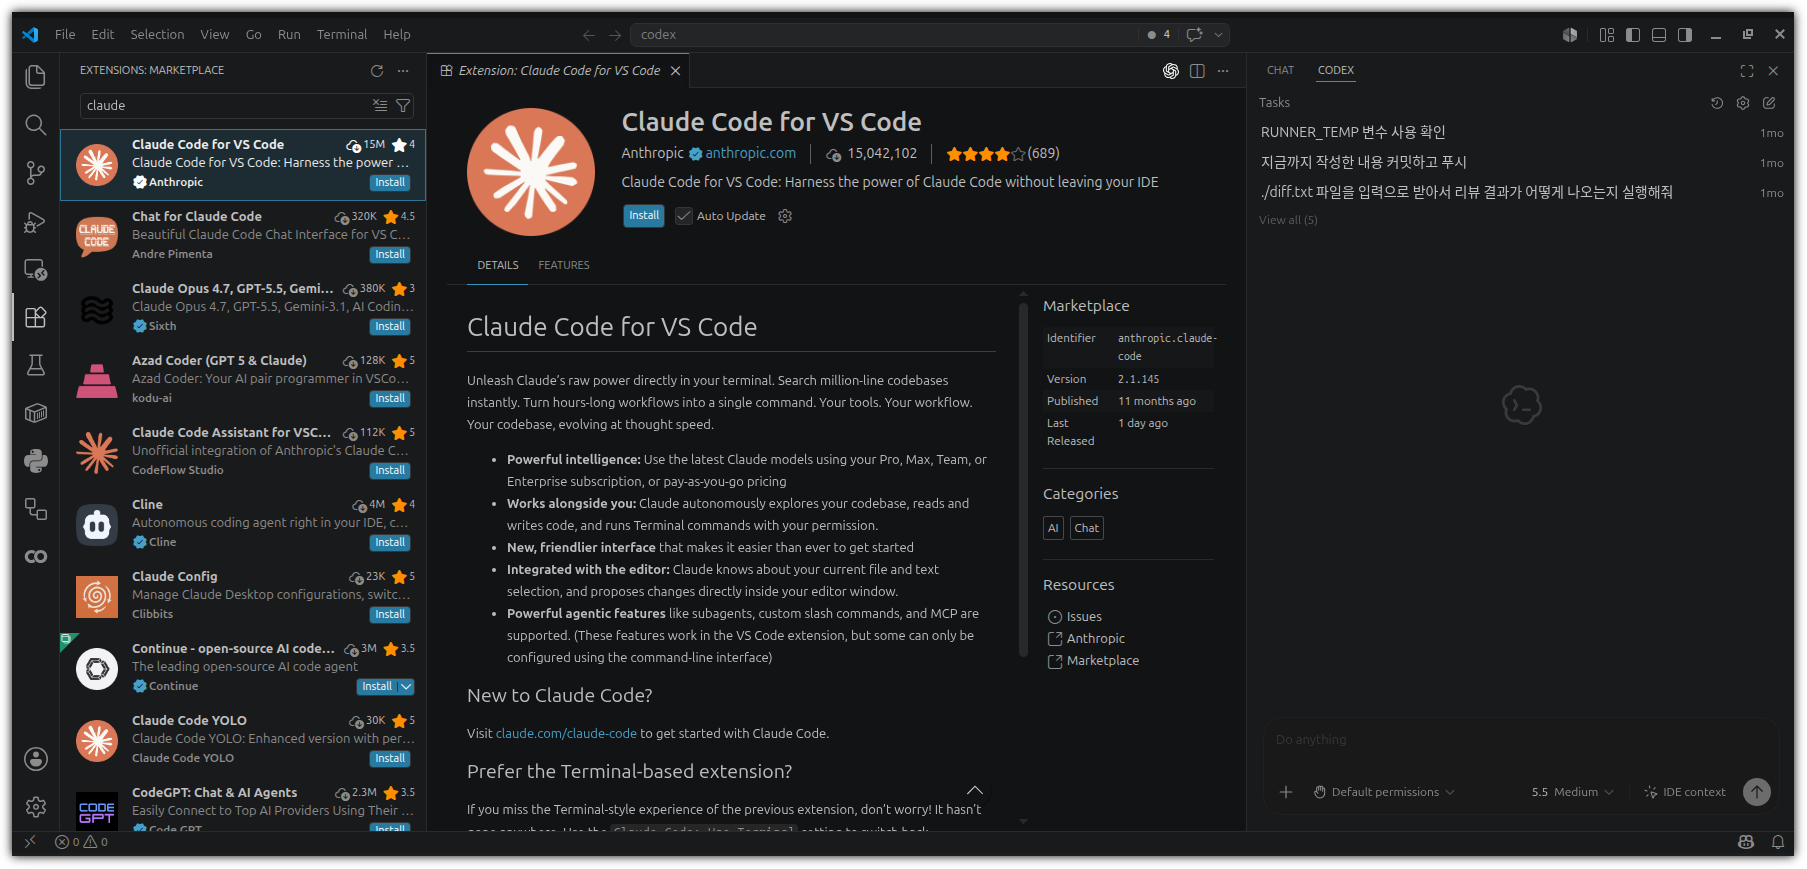Add an attachment with the plus icon
This screenshot has height=869, width=1807.
1286,792
